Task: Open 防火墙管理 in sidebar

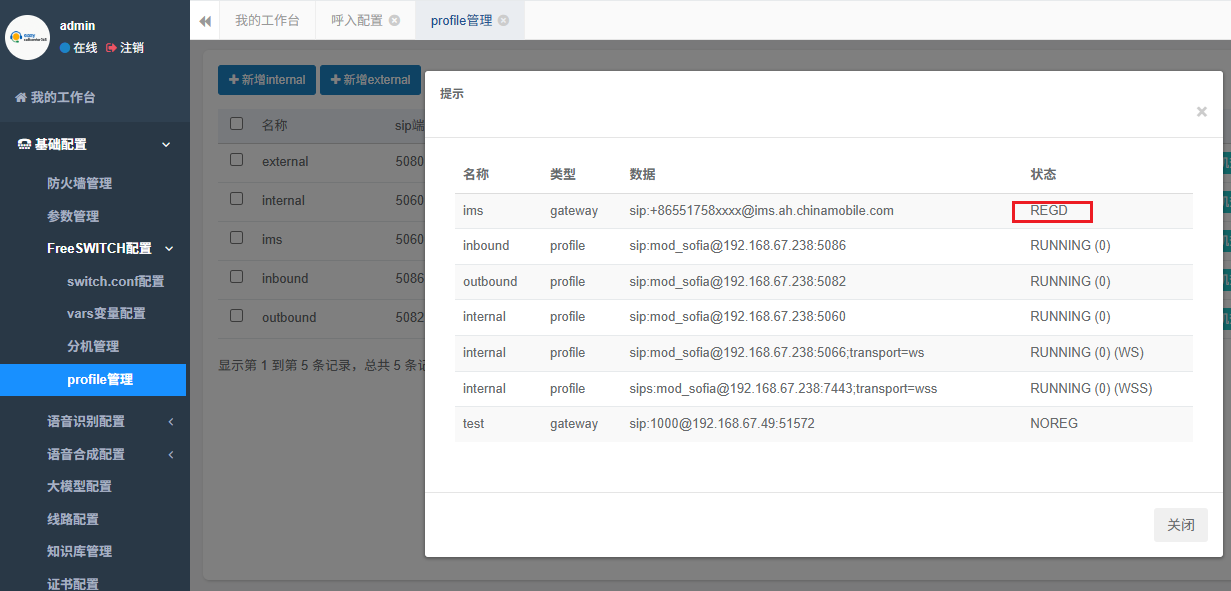Action: point(79,183)
